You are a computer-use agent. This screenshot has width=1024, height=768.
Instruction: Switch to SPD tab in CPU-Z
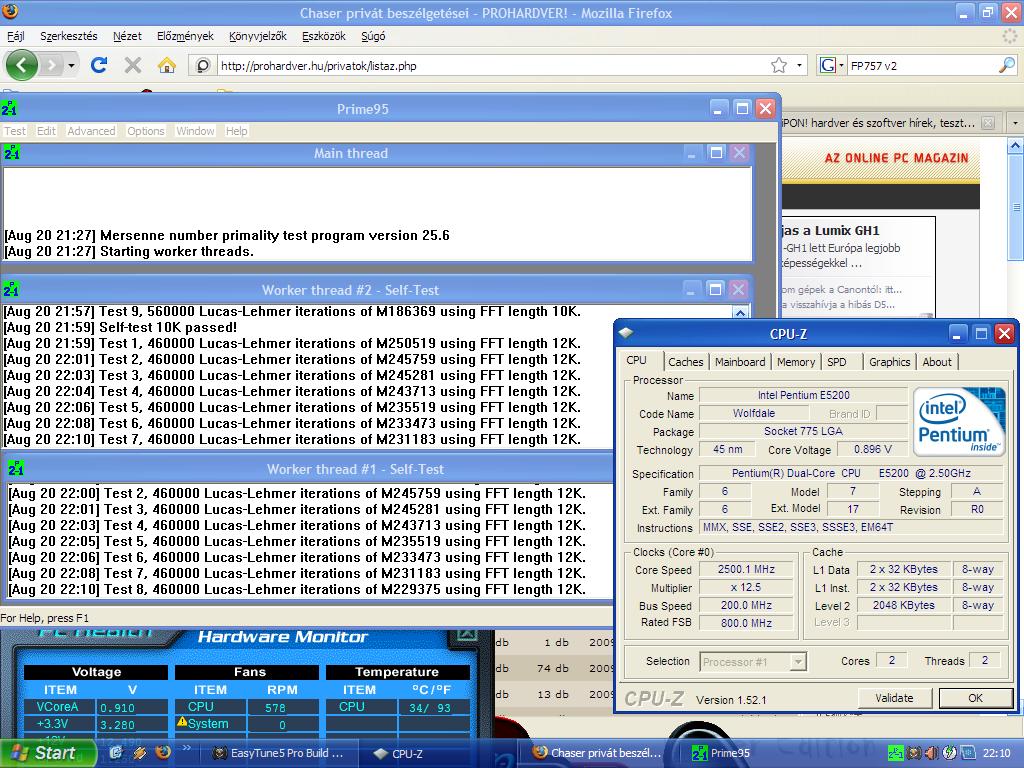[x=837, y=362]
